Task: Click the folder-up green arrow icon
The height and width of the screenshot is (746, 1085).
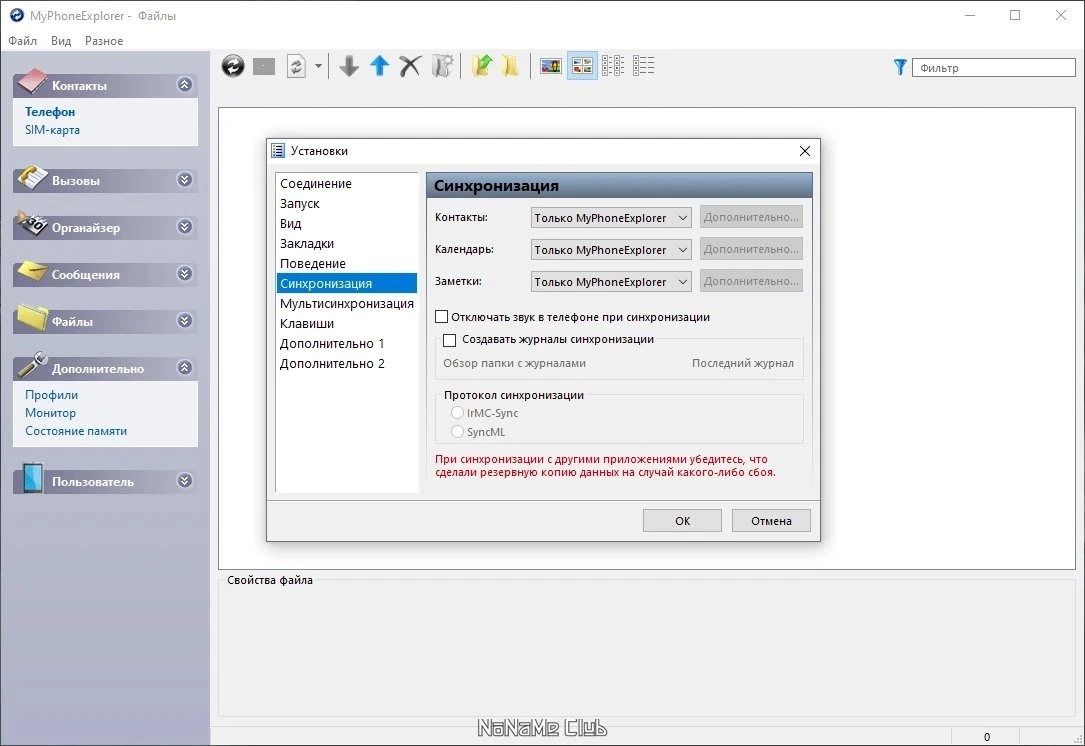Action: [x=482, y=66]
